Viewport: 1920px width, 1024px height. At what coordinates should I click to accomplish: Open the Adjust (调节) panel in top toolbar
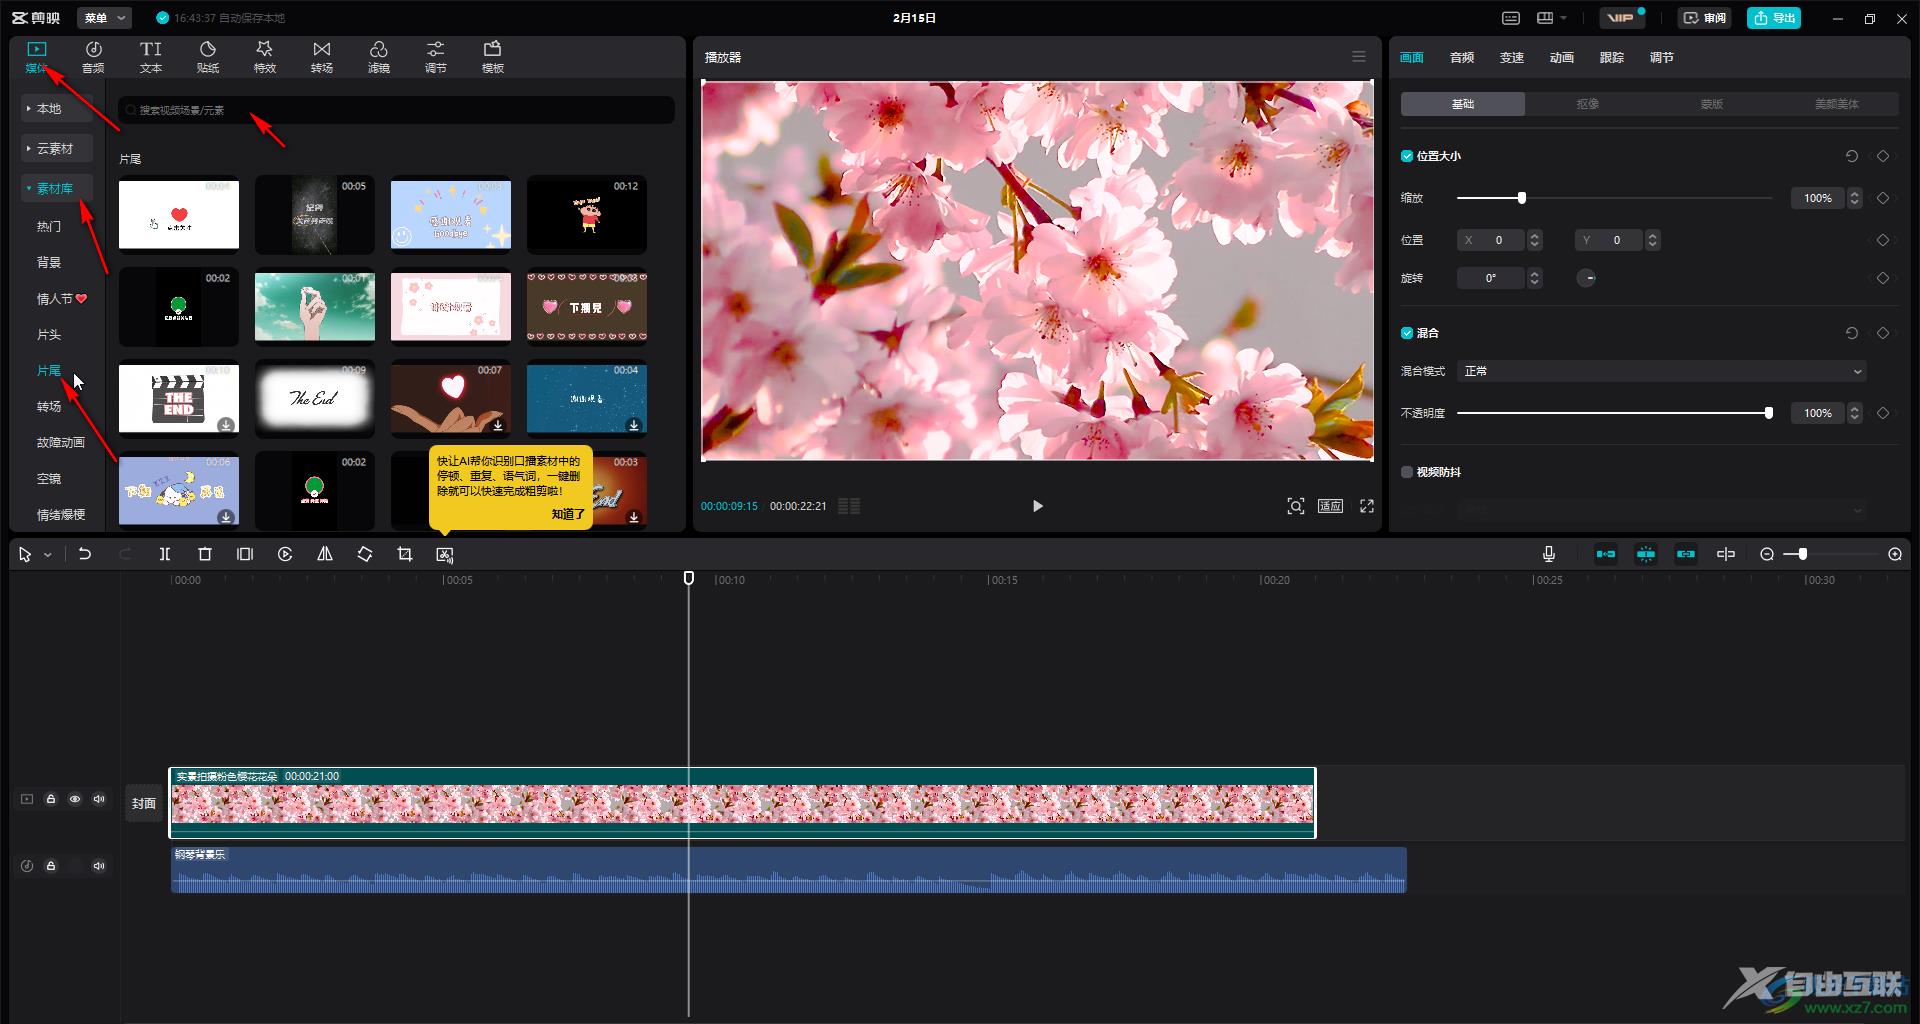(x=436, y=57)
